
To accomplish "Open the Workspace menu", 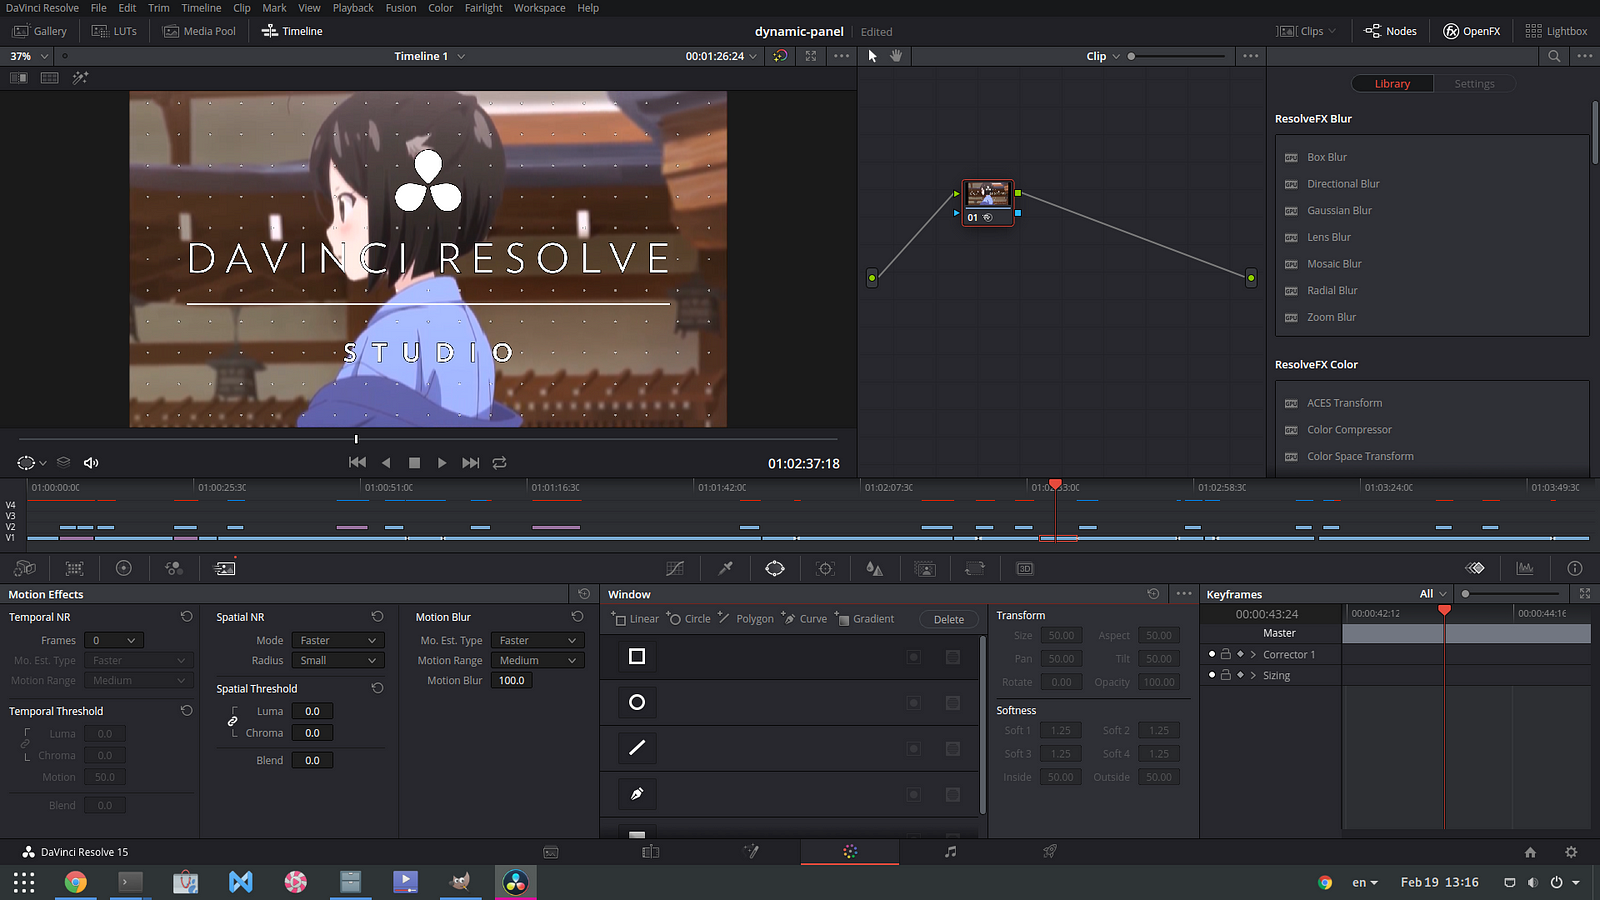I will (539, 8).
